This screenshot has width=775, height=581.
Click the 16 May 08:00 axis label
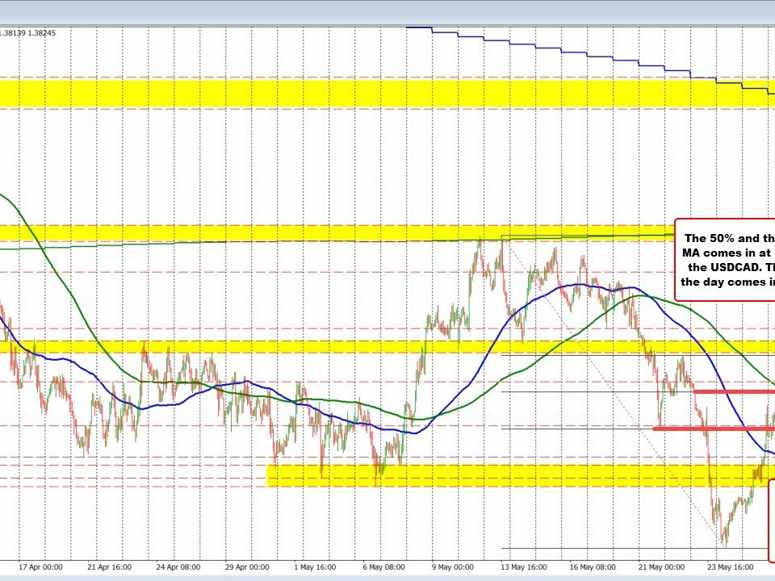(x=594, y=567)
